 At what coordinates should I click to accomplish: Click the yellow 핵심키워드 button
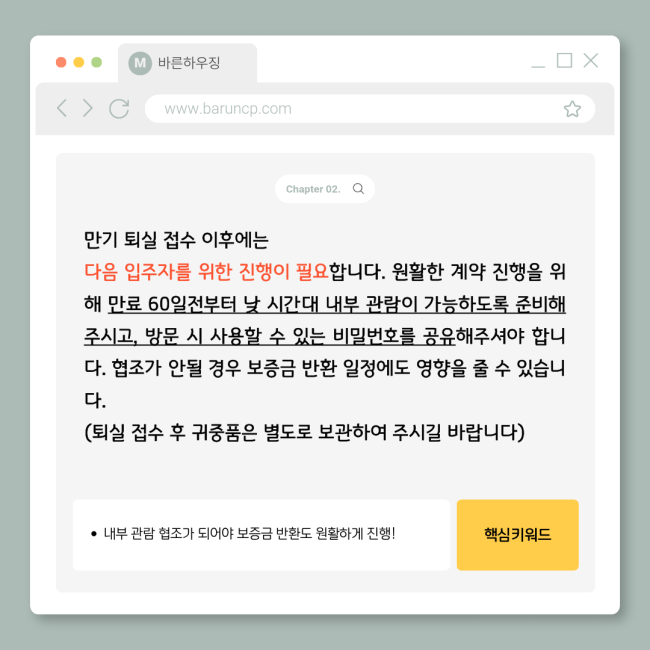(517, 535)
